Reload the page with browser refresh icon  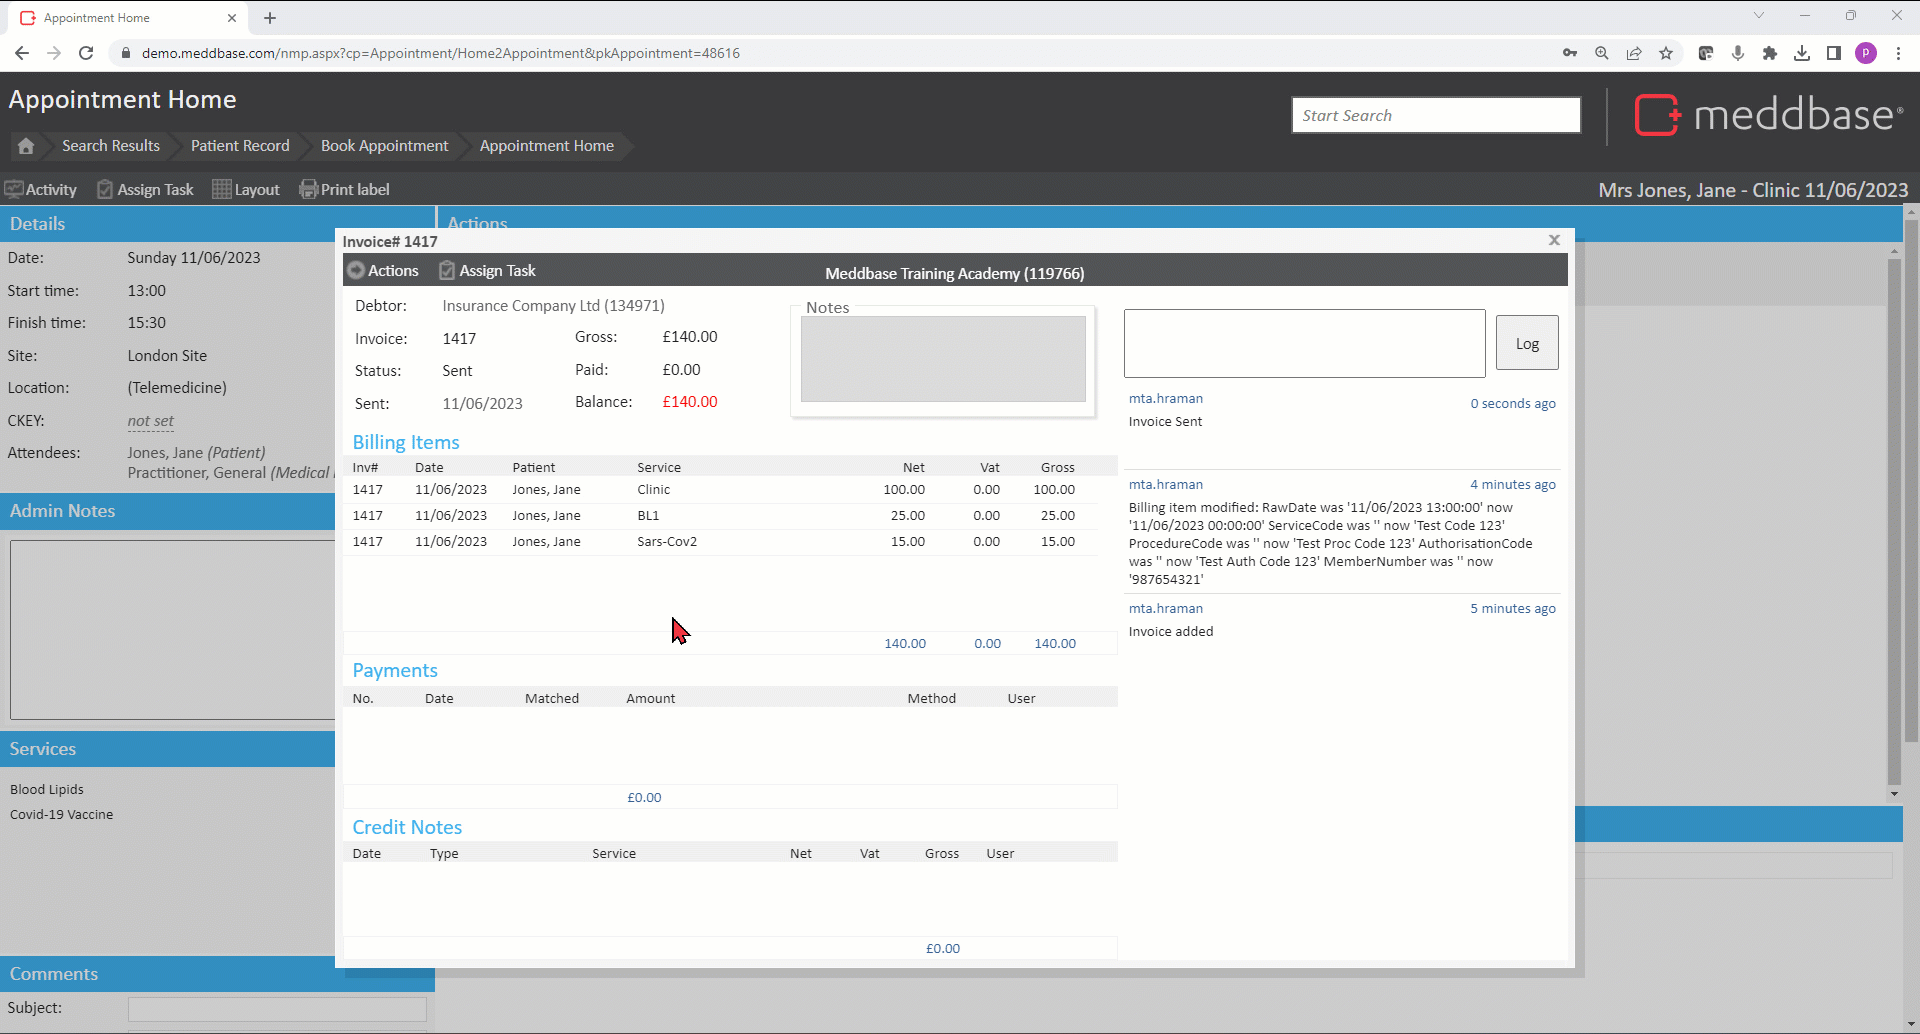point(86,53)
